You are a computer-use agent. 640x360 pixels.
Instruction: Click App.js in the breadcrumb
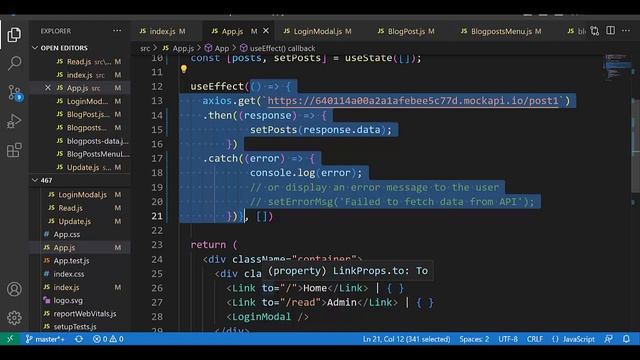(x=178, y=48)
